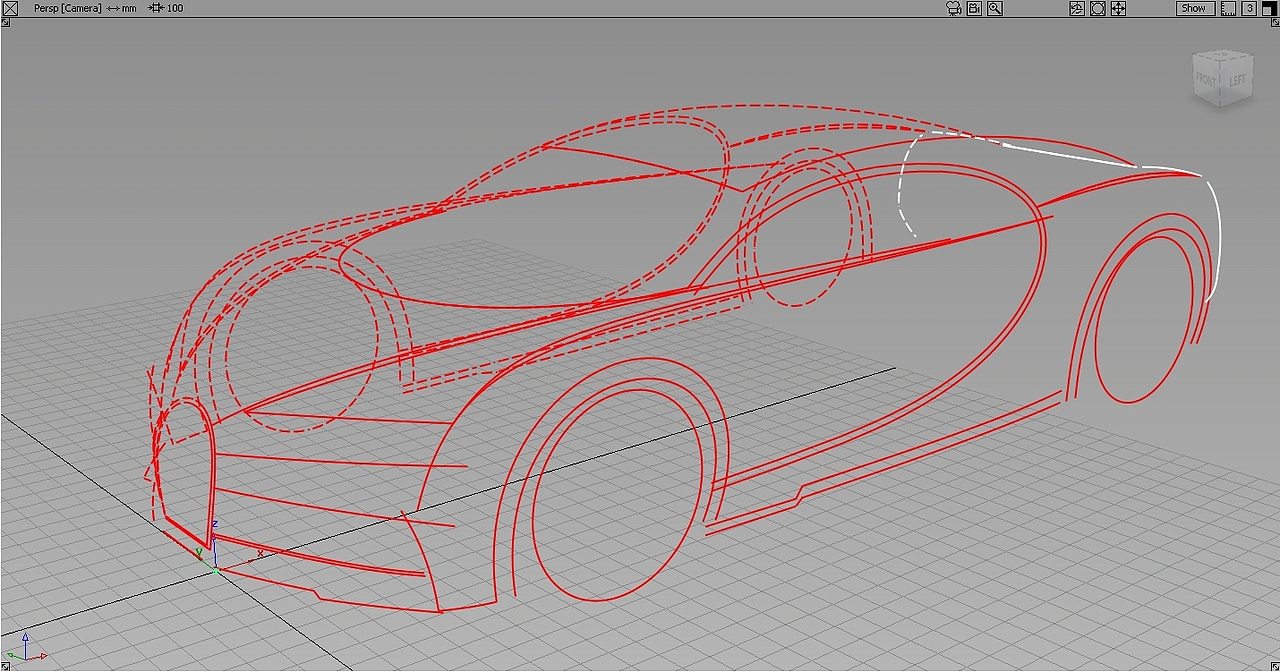Select the track/pan arrows icon
The image size is (1280, 672).
1118,8
